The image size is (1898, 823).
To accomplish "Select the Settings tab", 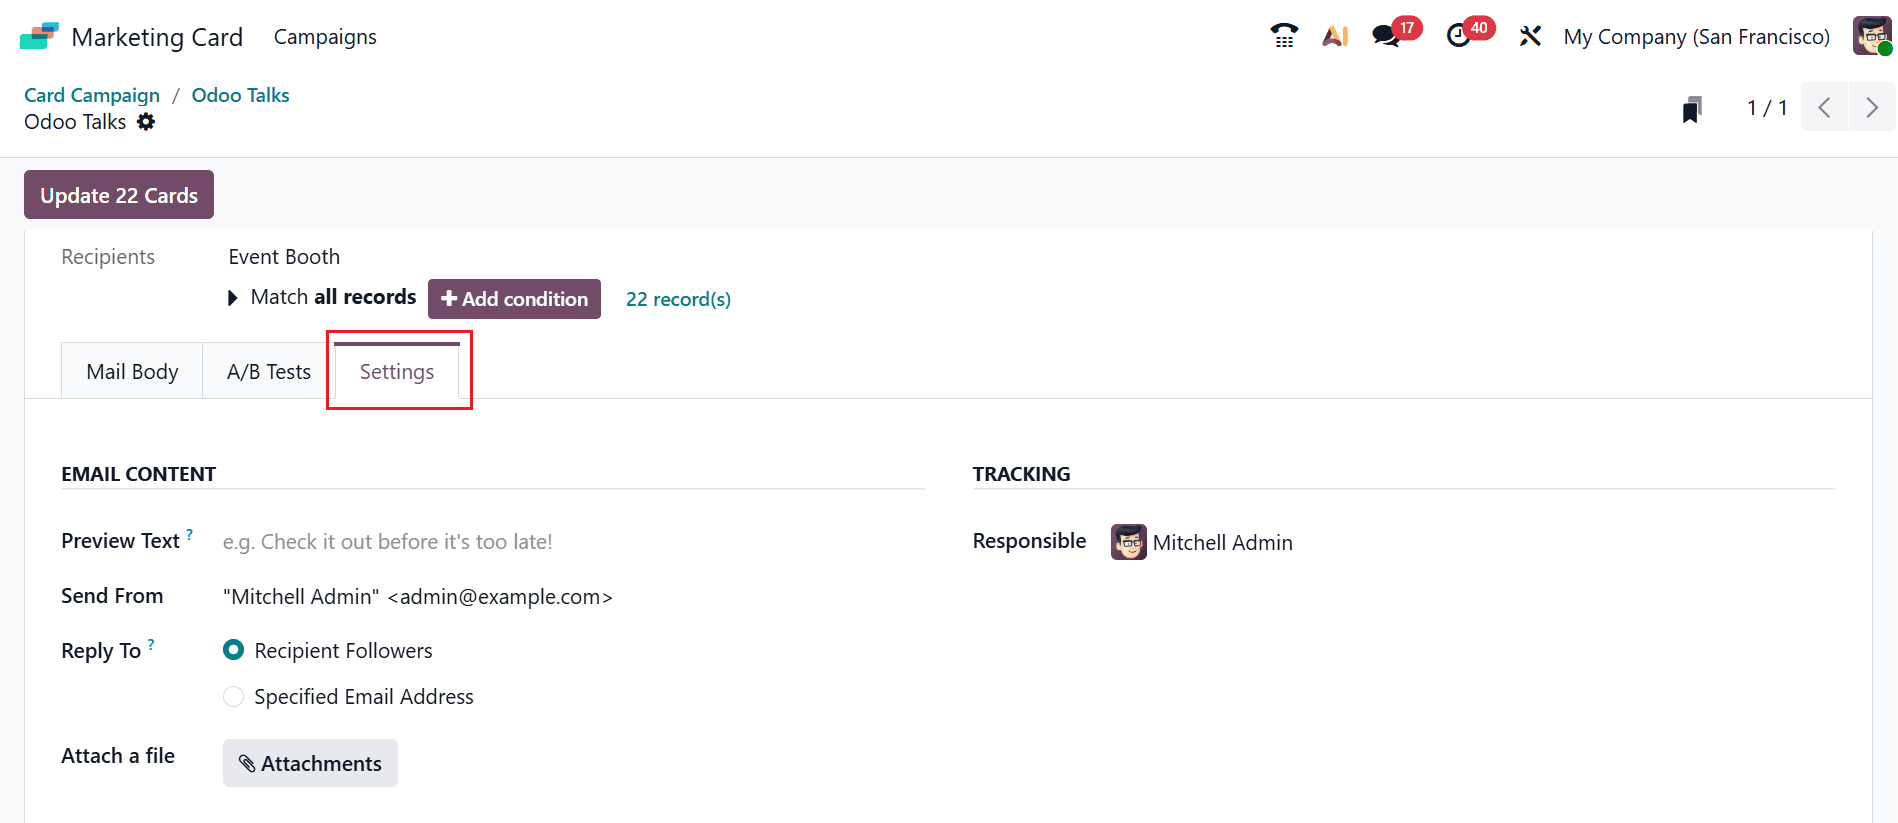I will (397, 371).
